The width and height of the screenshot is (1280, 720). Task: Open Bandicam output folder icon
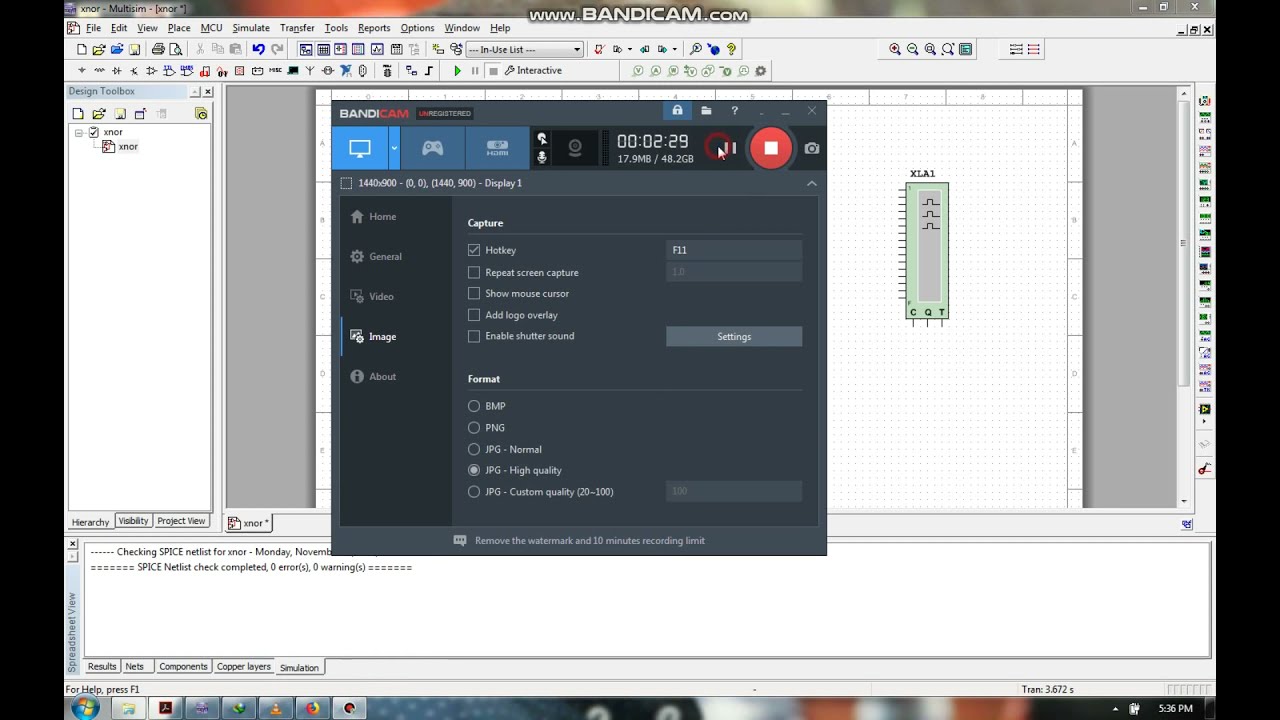[x=706, y=111]
